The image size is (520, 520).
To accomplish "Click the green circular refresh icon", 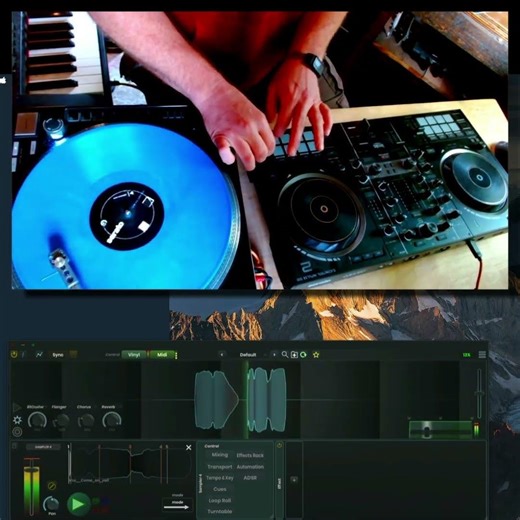I will [x=303, y=355].
